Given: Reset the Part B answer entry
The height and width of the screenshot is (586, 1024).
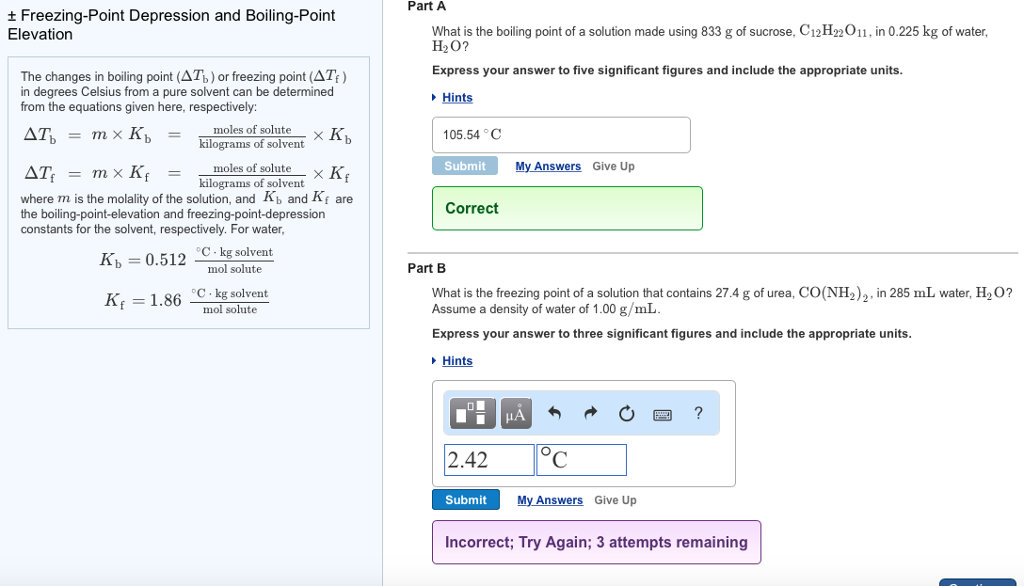Looking at the screenshot, I should click(626, 412).
